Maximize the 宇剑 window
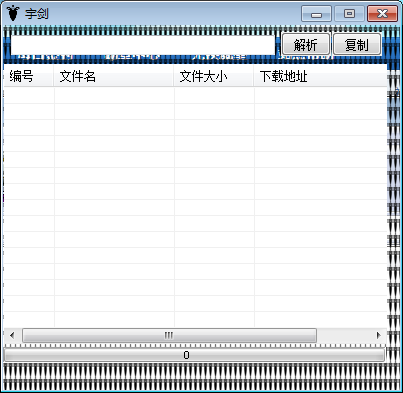Viewport: 403px width, 393px height. pyautogui.click(x=349, y=14)
